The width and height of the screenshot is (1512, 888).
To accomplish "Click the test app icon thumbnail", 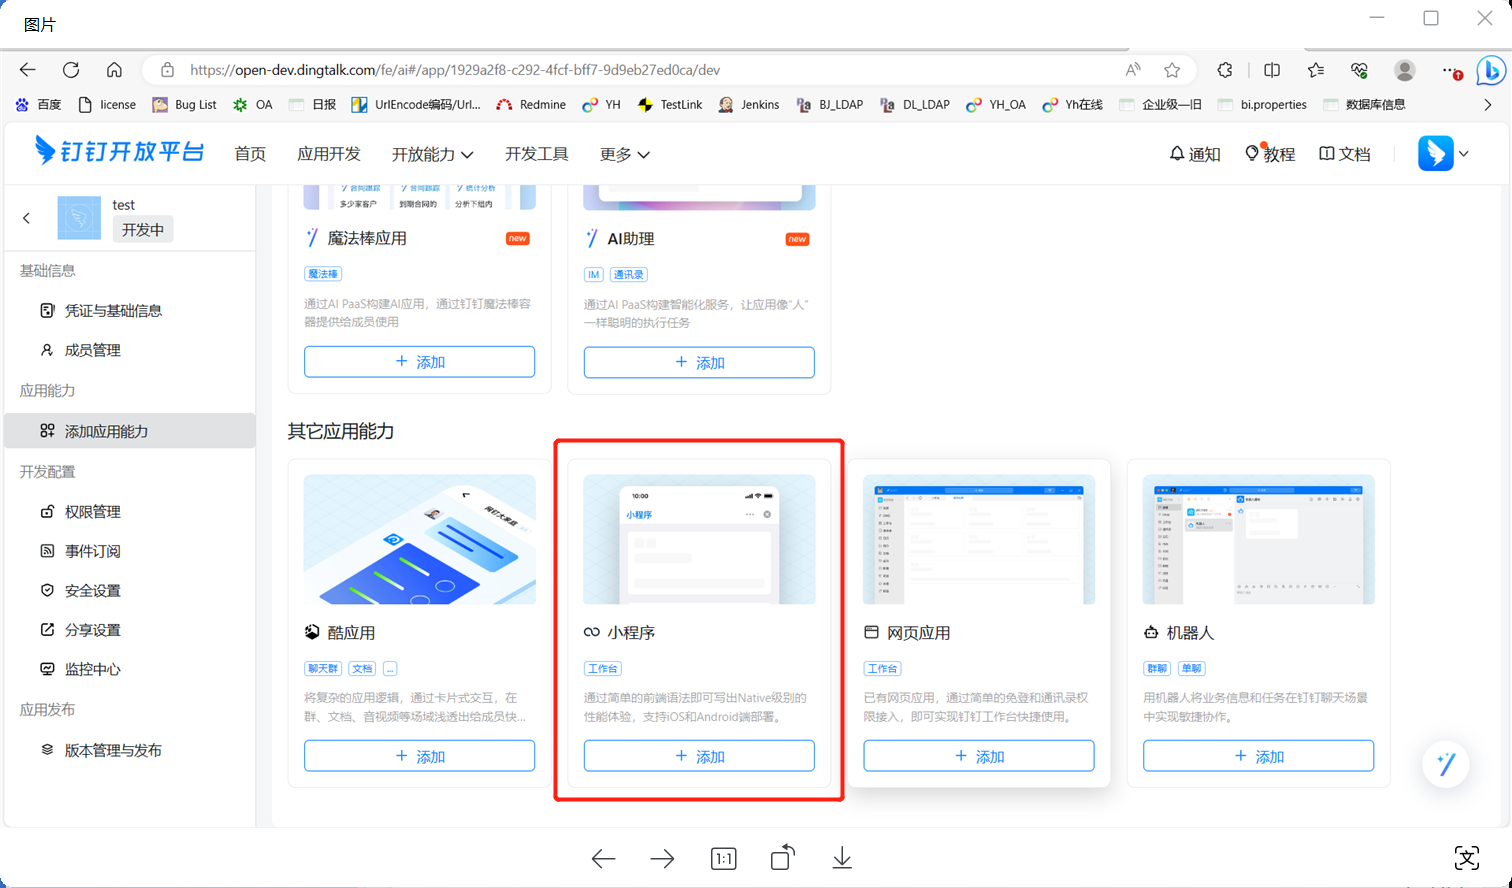I will click(x=79, y=218).
